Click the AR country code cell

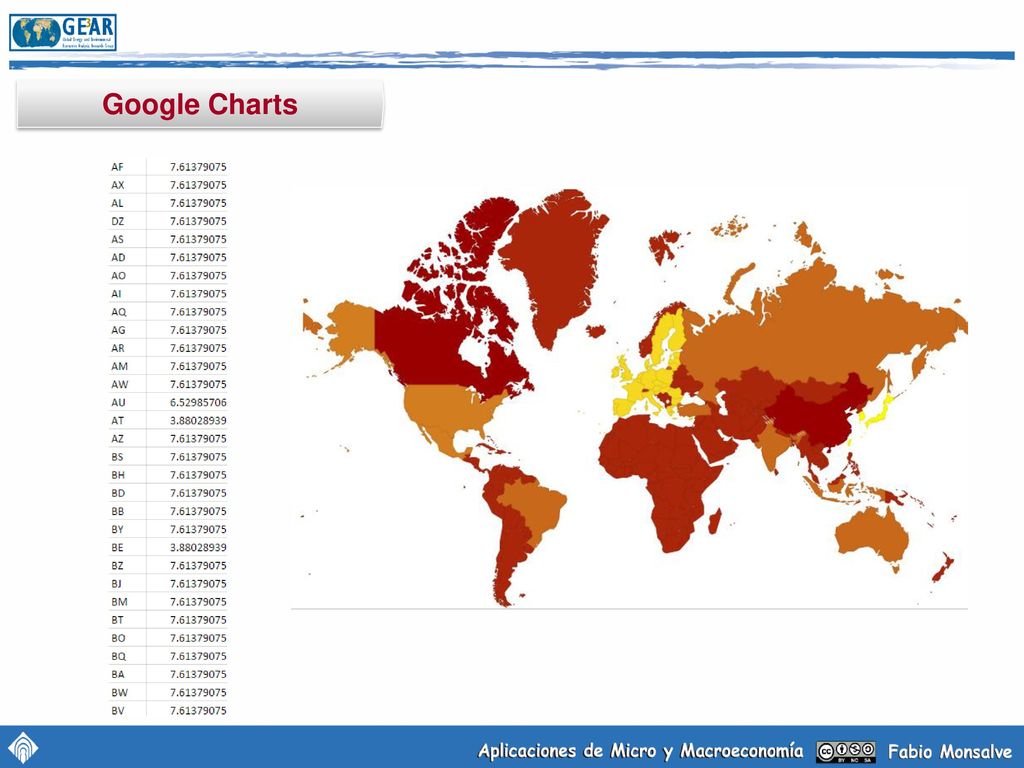(118, 349)
